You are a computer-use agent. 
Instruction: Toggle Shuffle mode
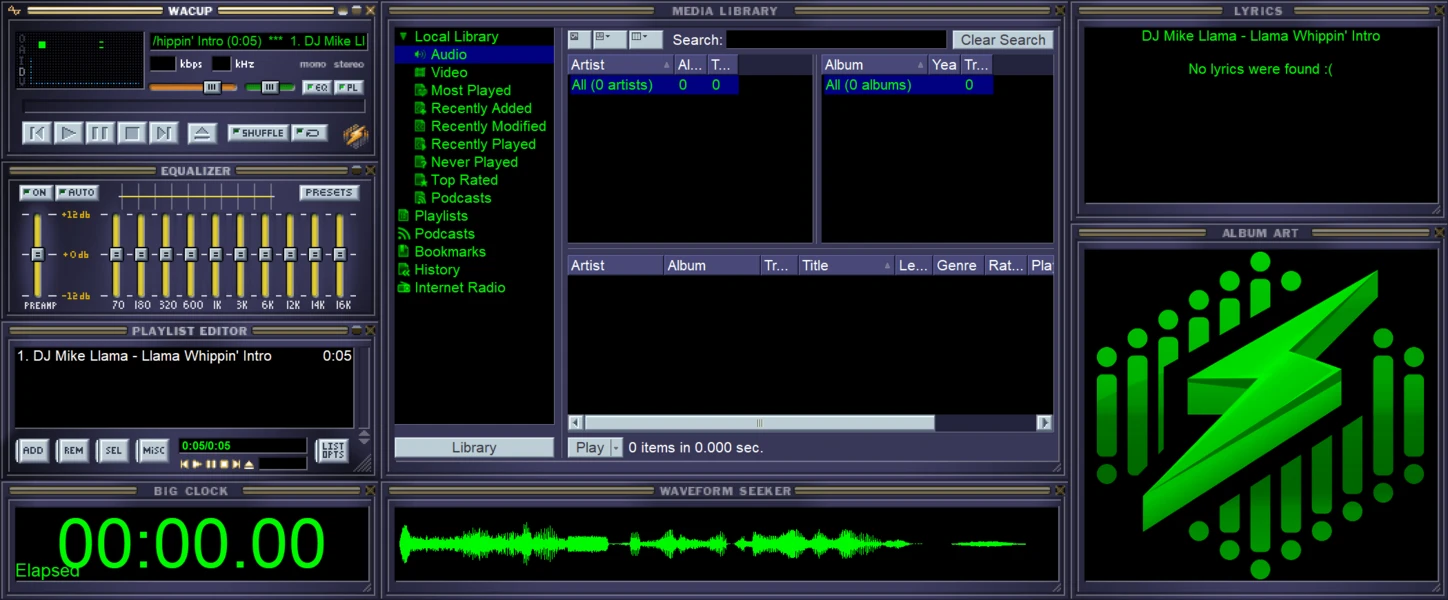click(x=258, y=133)
